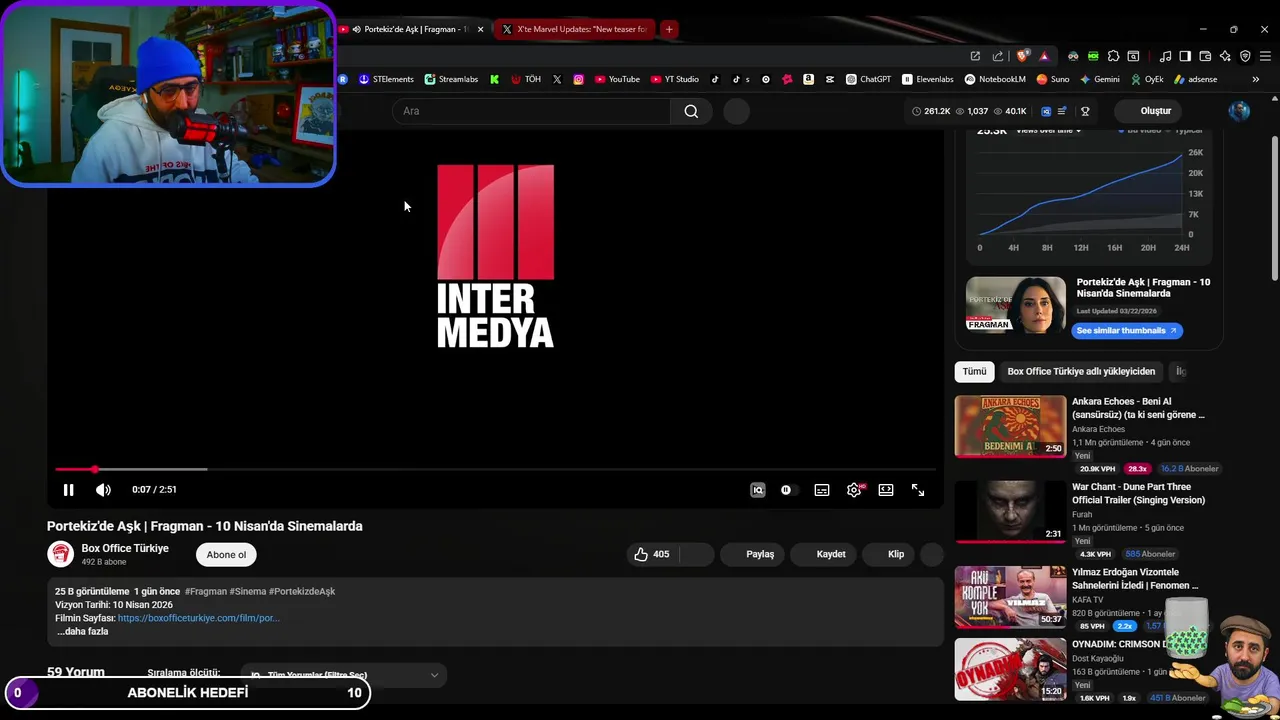Click the playhead marker at 0:07
Image resolution: width=1280 pixels, height=720 pixels.
click(95, 469)
